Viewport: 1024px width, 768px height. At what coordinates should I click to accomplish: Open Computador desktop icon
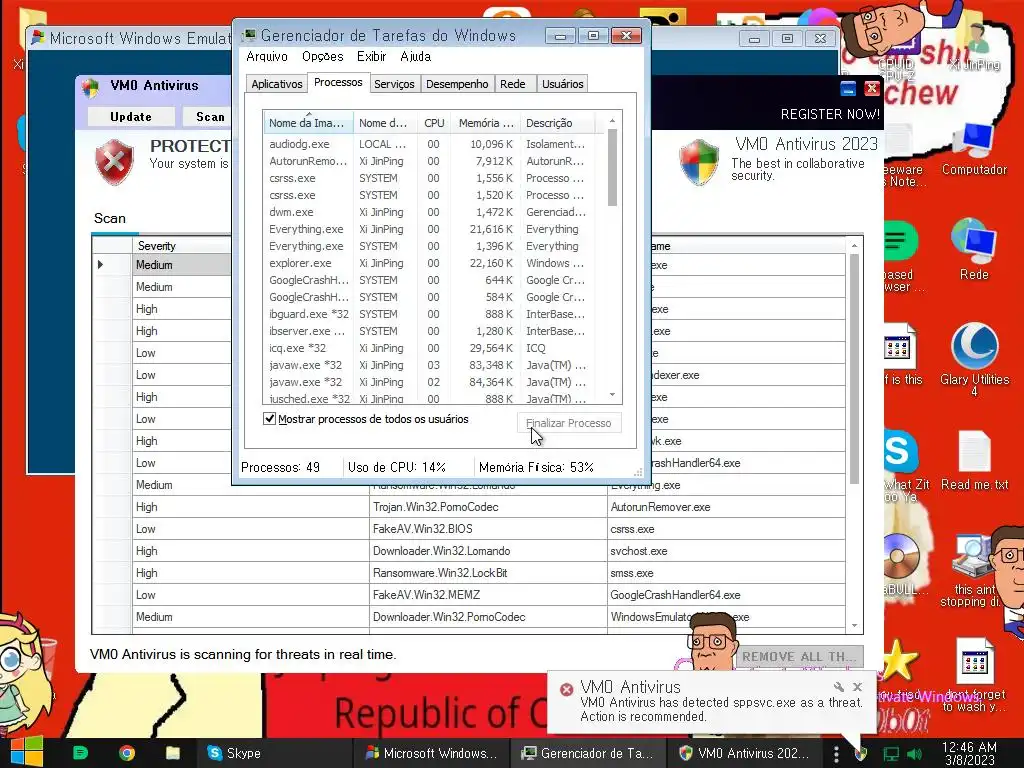click(974, 149)
